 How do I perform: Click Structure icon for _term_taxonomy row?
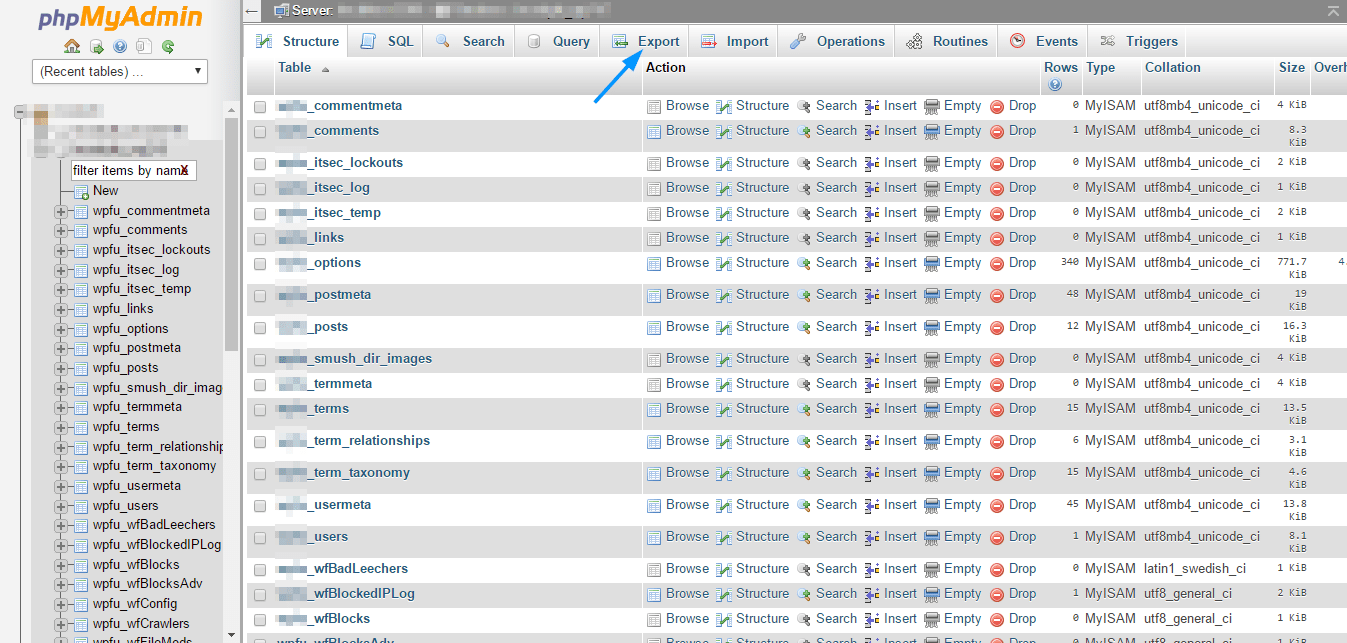724,473
